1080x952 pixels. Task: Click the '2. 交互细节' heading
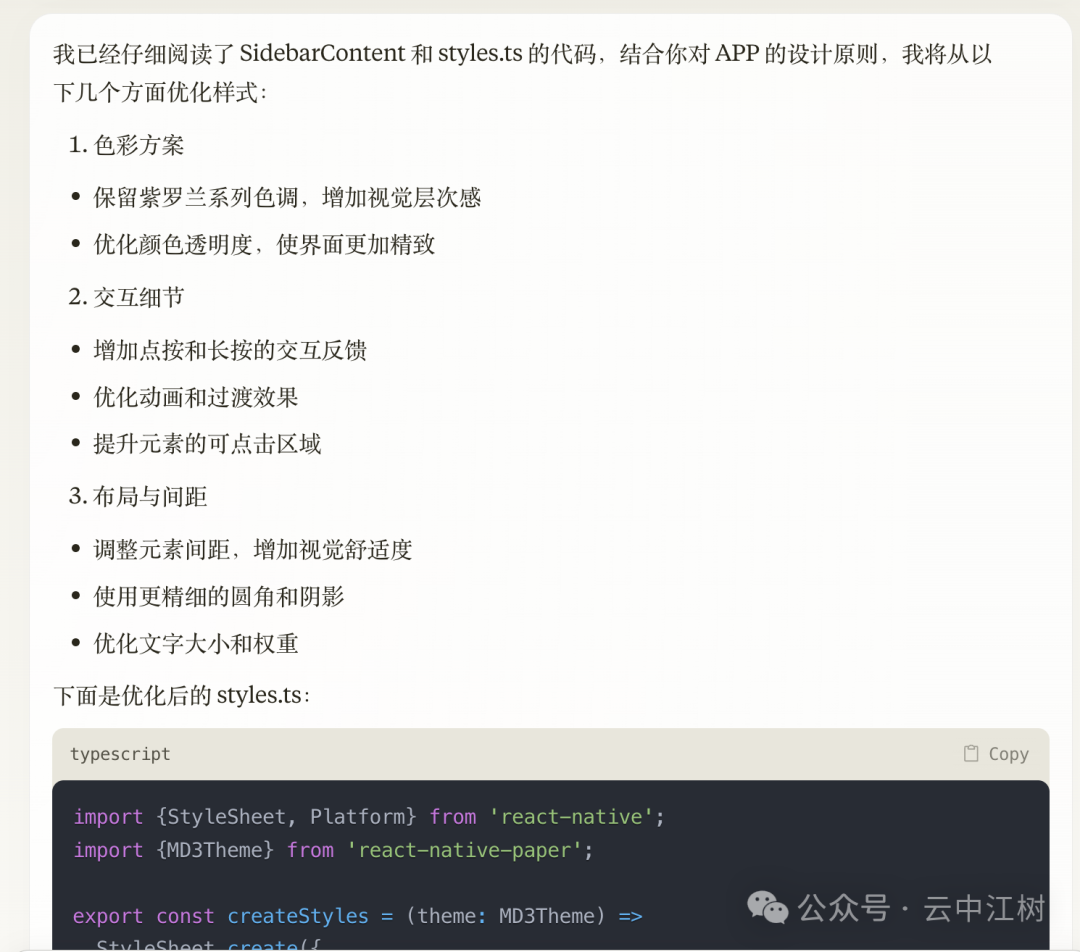pyautogui.click(x=127, y=297)
